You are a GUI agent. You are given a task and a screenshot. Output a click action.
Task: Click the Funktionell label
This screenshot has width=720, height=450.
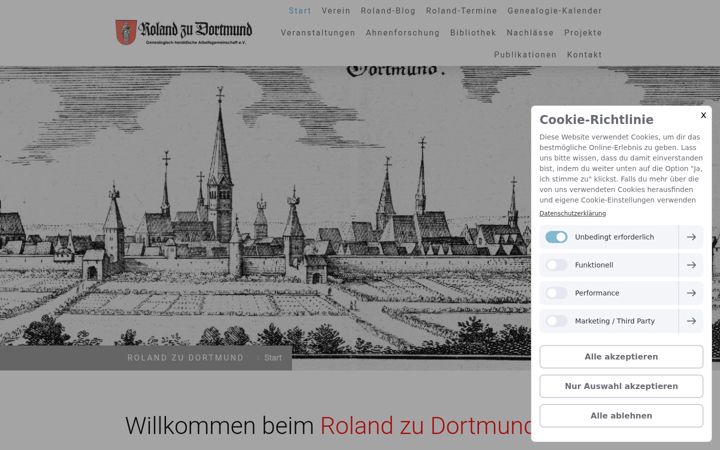pos(594,265)
